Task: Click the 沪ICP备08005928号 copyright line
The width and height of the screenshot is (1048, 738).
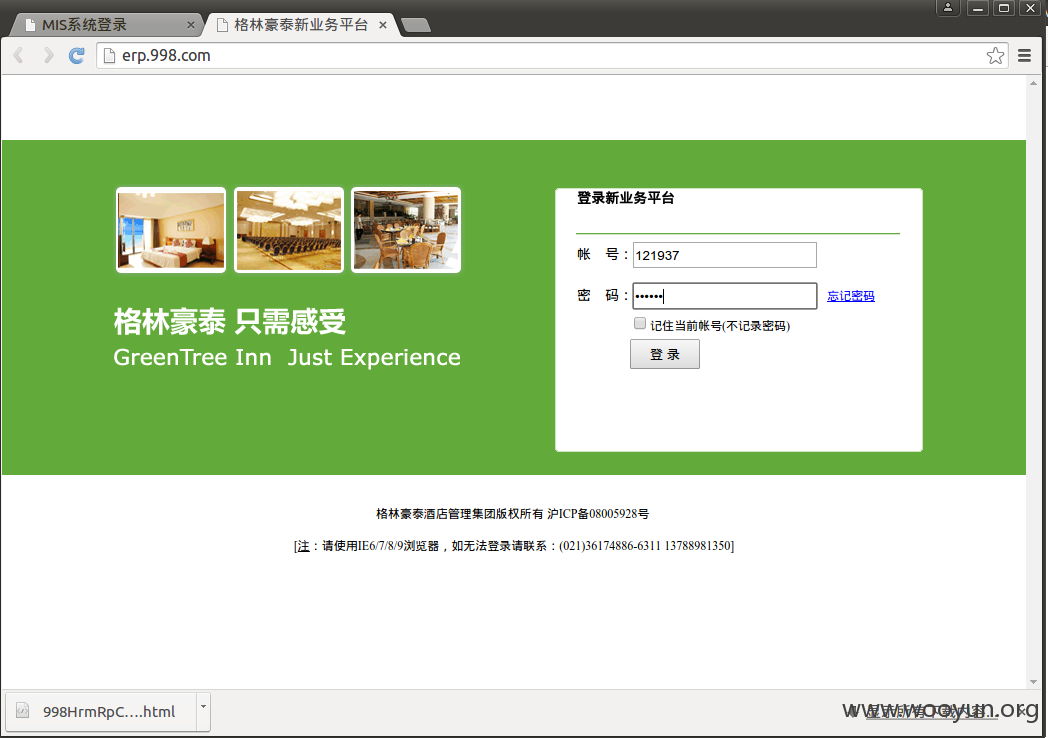Action: tap(512, 513)
